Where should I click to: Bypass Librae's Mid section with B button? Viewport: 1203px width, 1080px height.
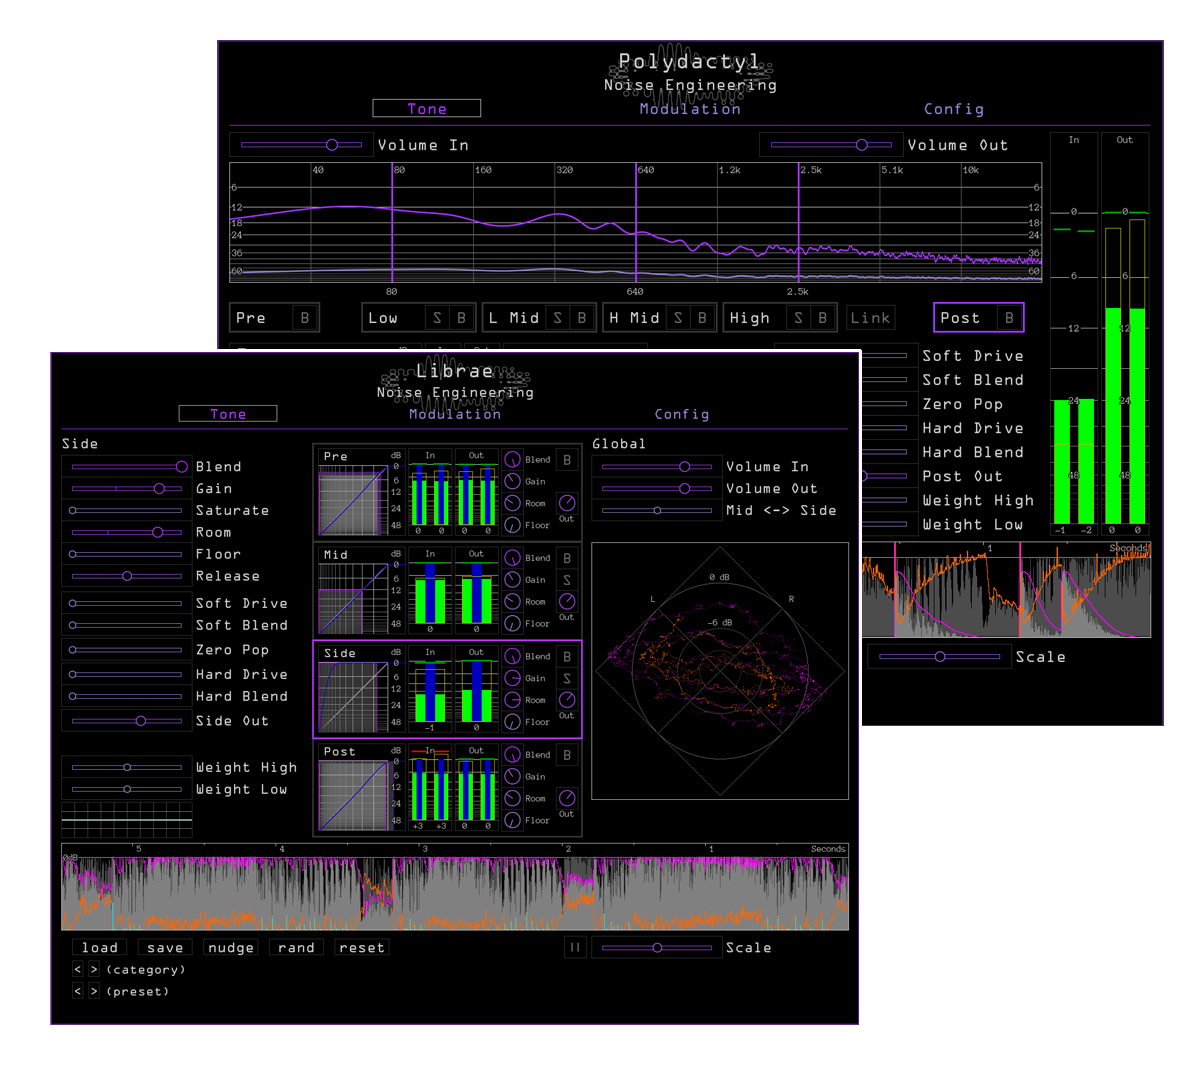pyautogui.click(x=567, y=558)
